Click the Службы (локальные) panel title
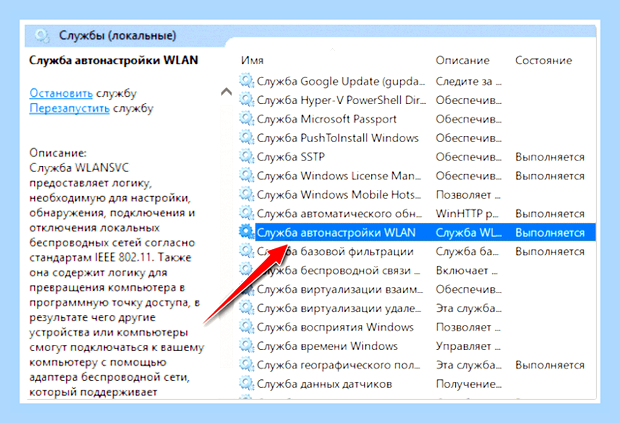The image size is (620, 423). click(x=117, y=36)
